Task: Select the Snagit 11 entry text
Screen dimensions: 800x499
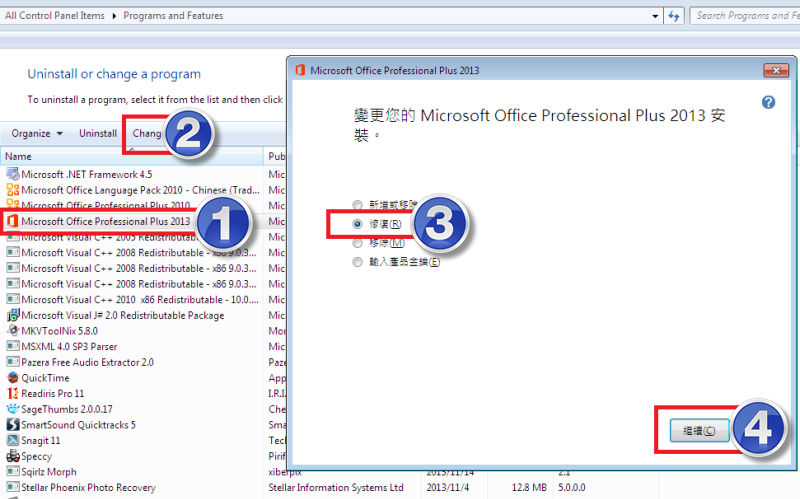Action: (40, 440)
